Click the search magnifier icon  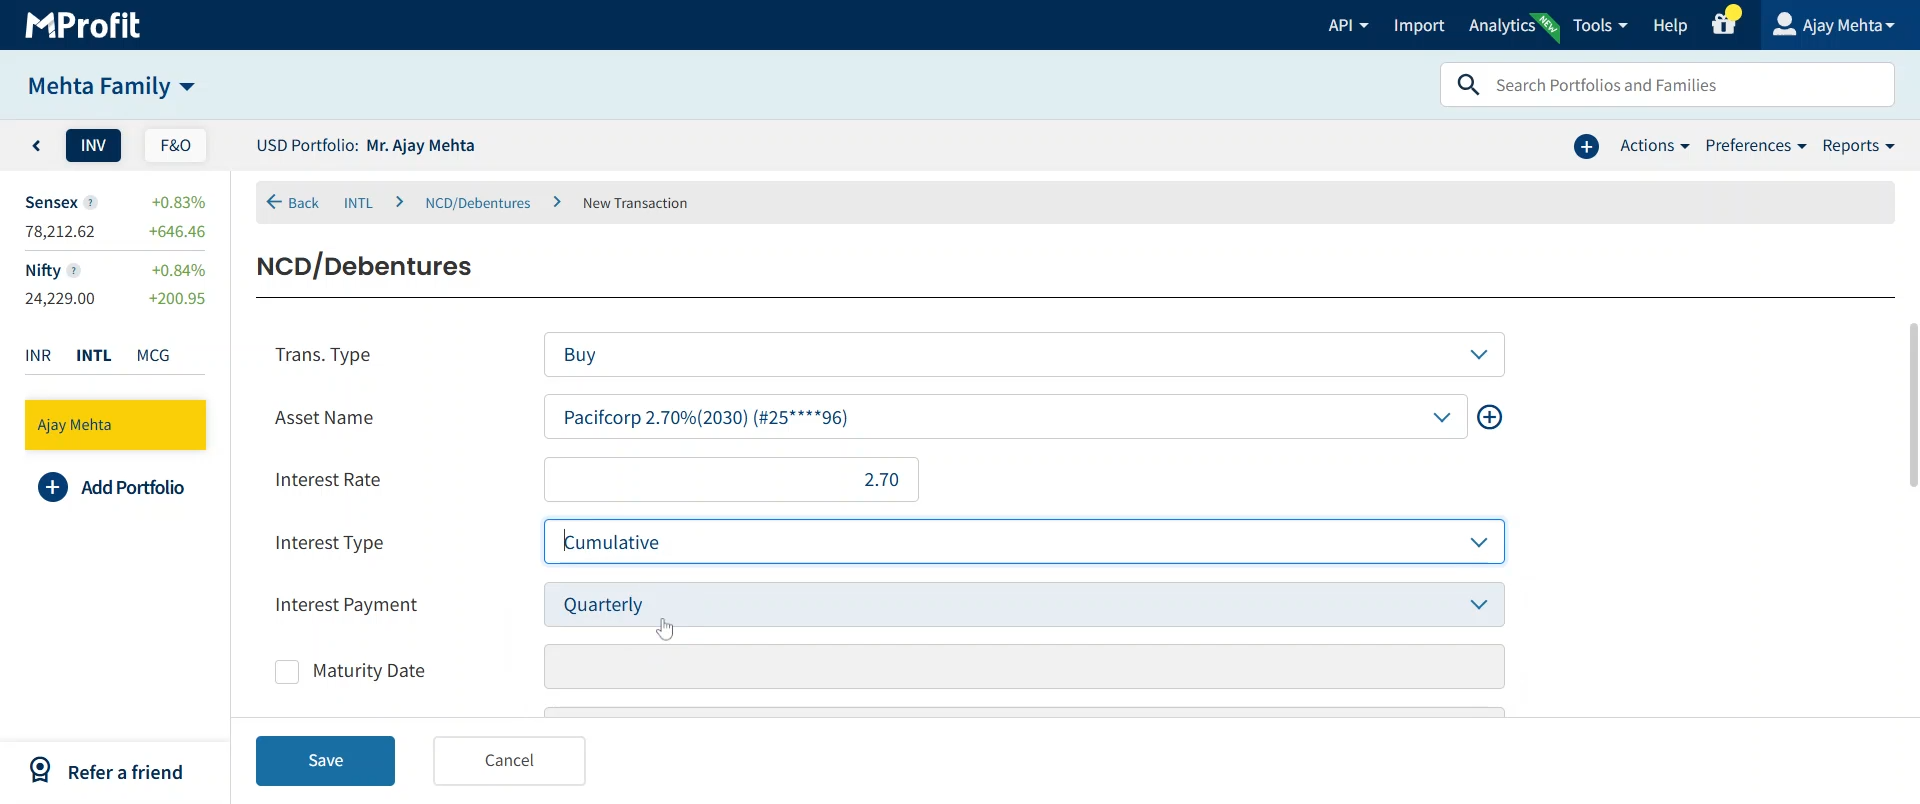pos(1468,85)
